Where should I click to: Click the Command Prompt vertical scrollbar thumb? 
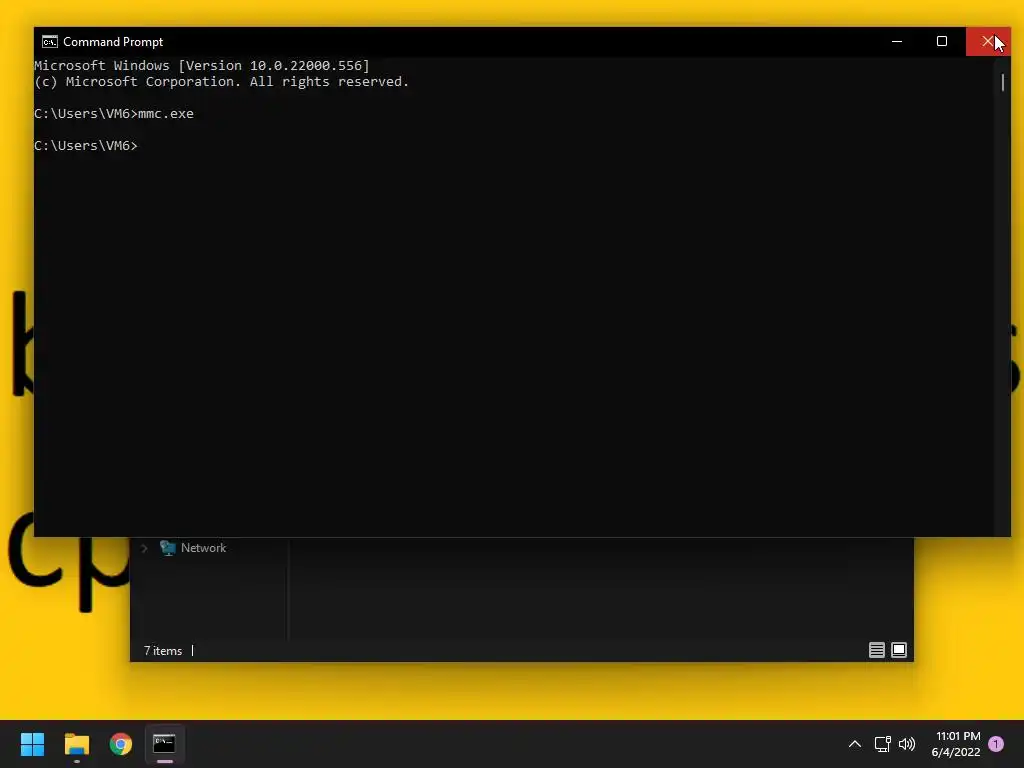click(1002, 82)
